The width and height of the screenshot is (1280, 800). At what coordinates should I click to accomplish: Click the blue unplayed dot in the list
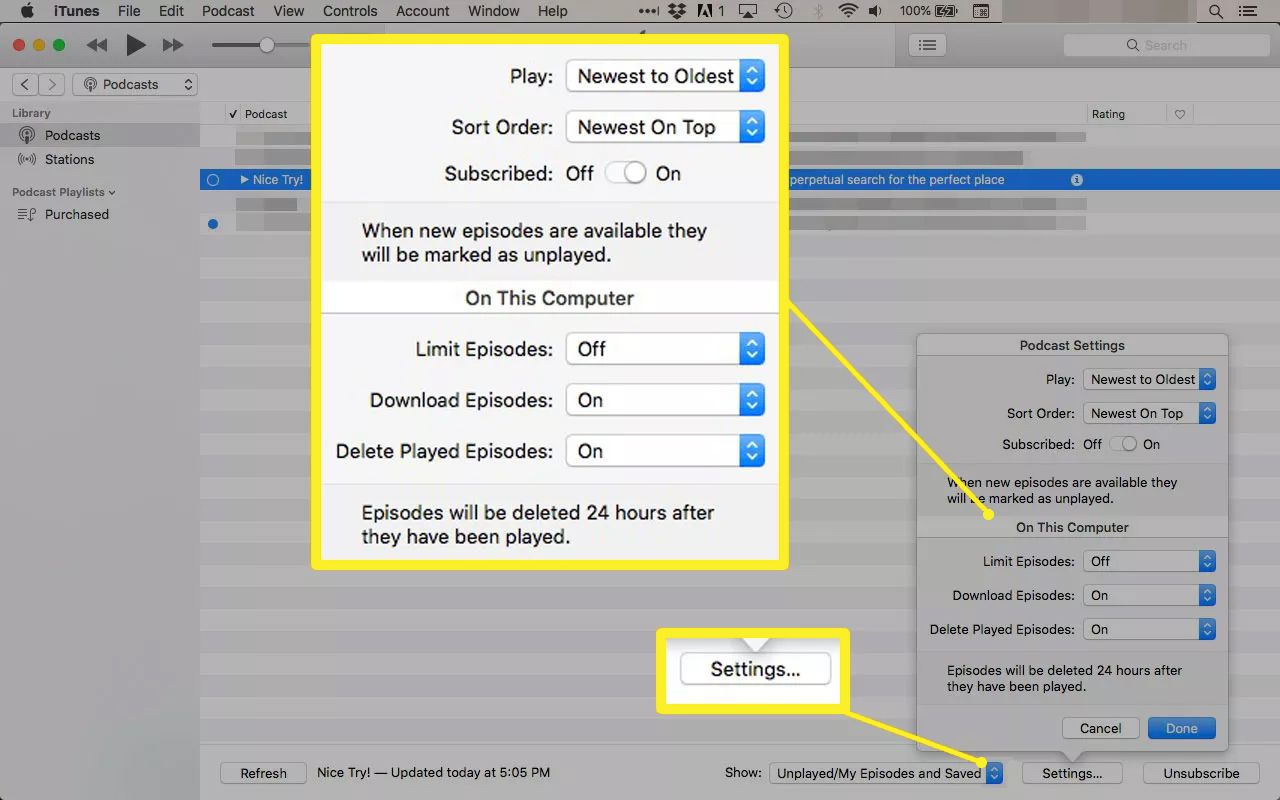213,224
